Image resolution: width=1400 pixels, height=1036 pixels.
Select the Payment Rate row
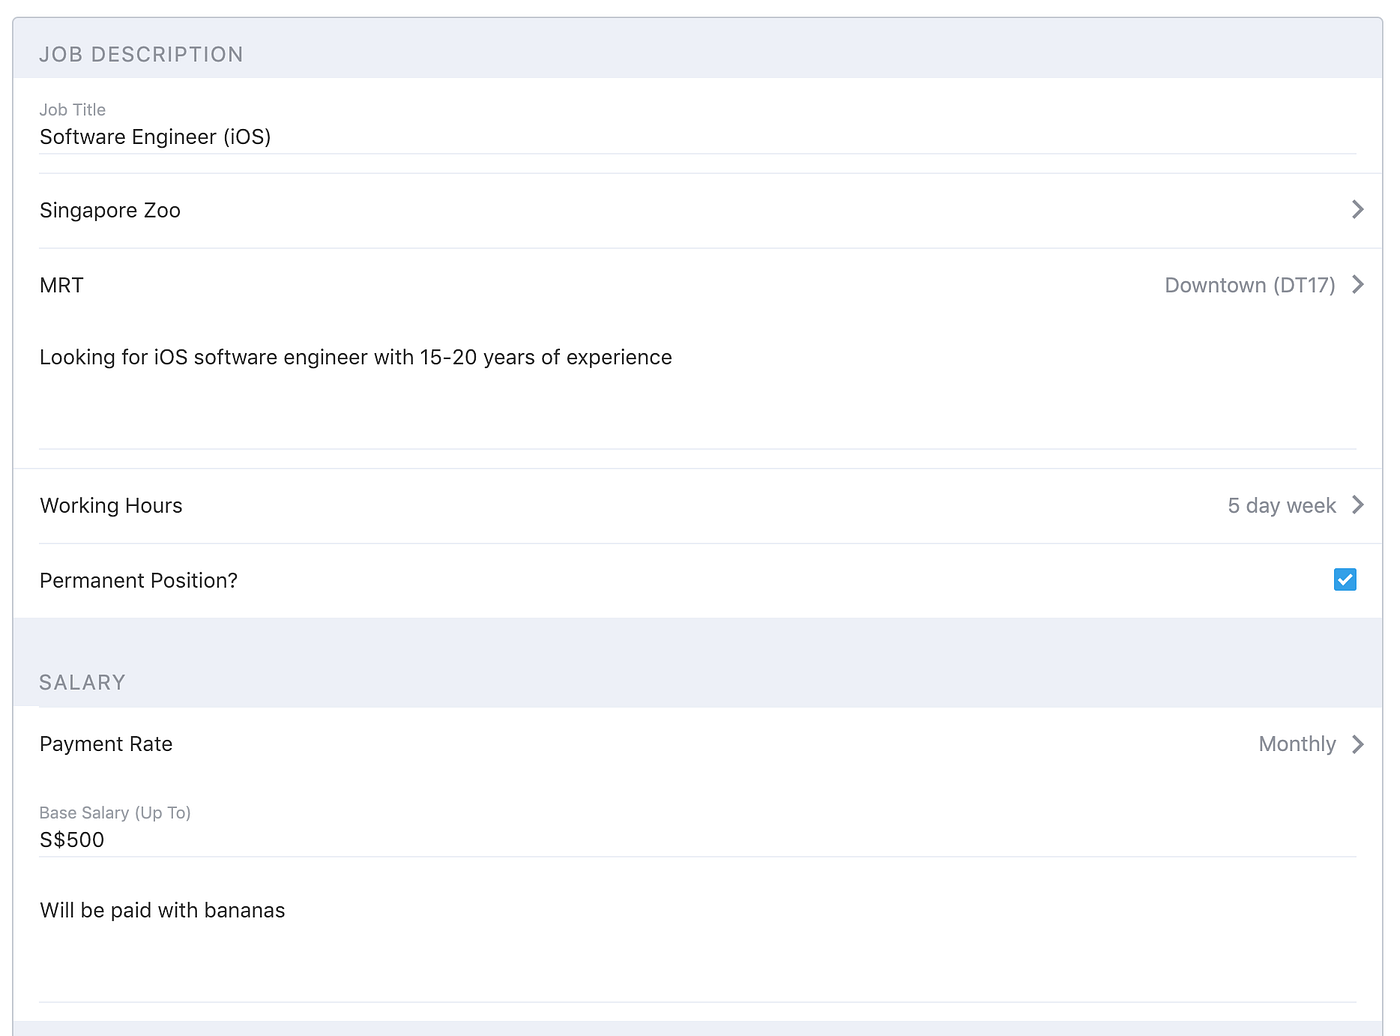click(x=106, y=744)
